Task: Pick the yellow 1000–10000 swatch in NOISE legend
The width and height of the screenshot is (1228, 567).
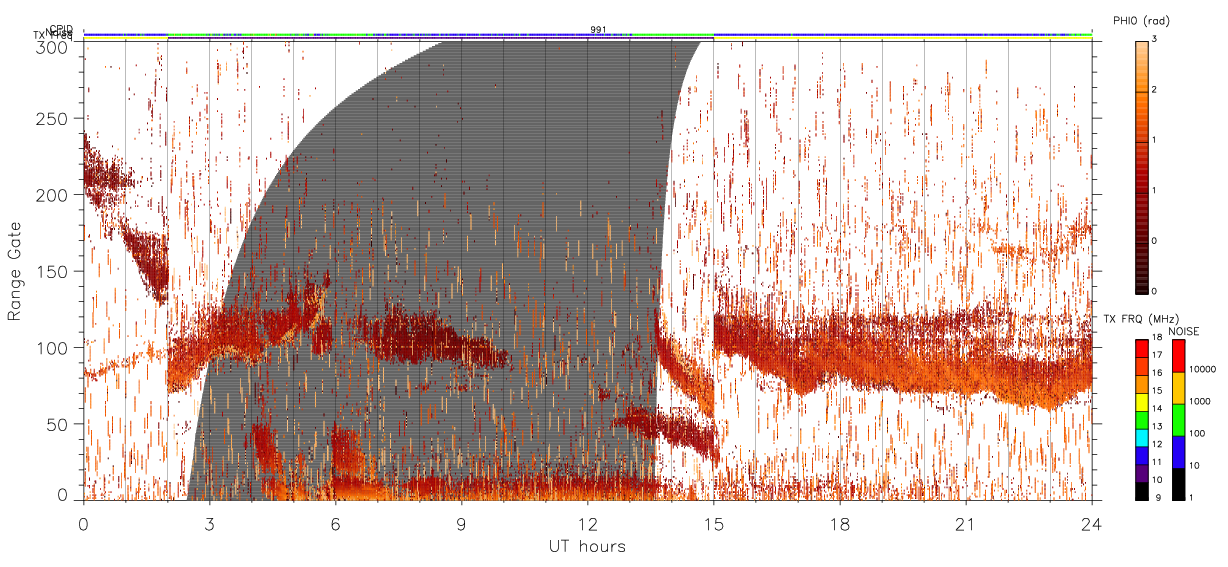Action: (1178, 388)
